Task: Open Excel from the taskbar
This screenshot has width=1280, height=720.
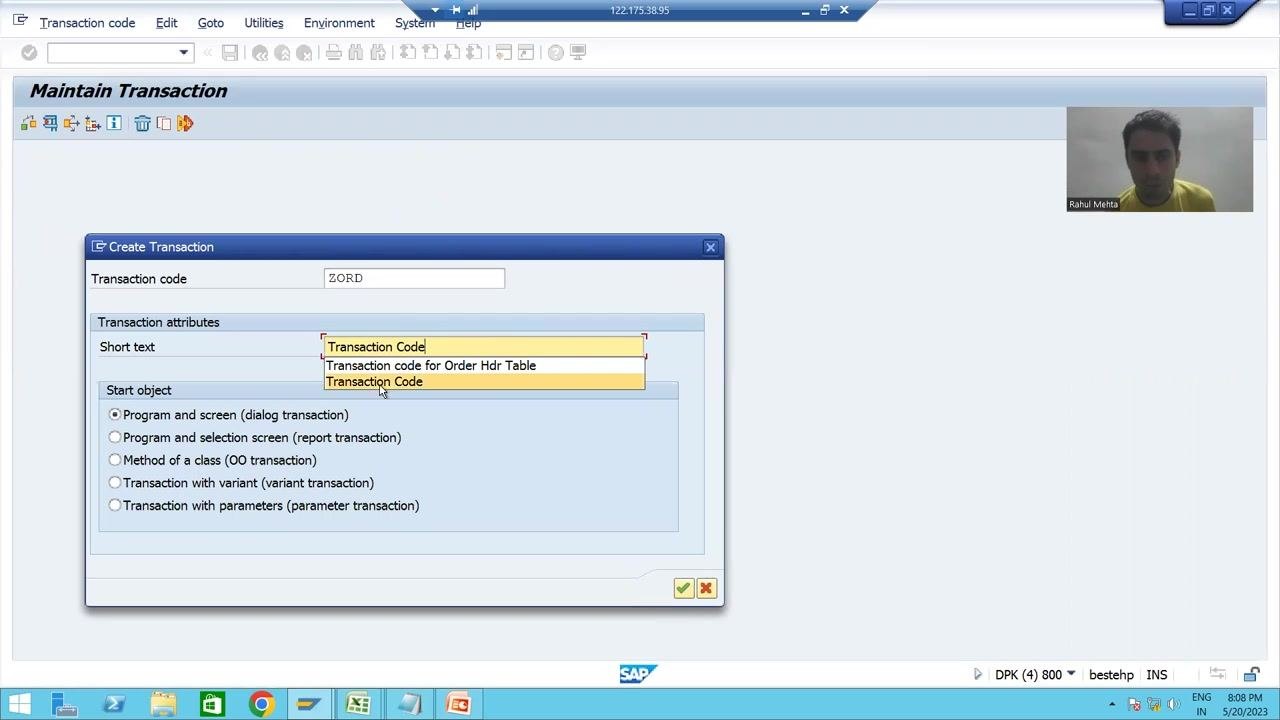Action: point(358,704)
